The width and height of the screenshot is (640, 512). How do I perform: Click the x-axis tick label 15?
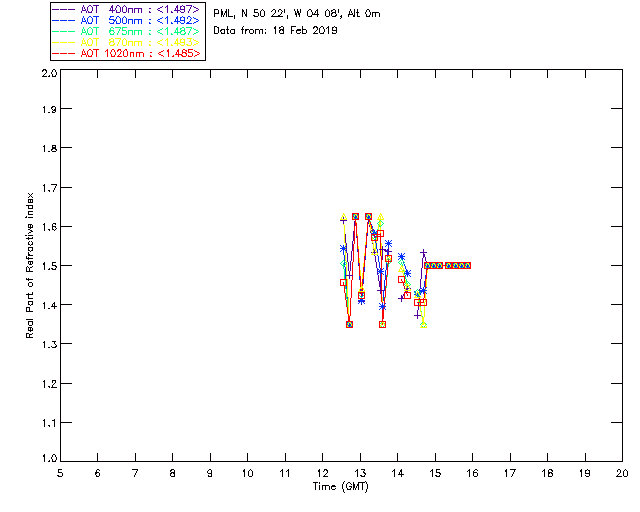coord(435,473)
